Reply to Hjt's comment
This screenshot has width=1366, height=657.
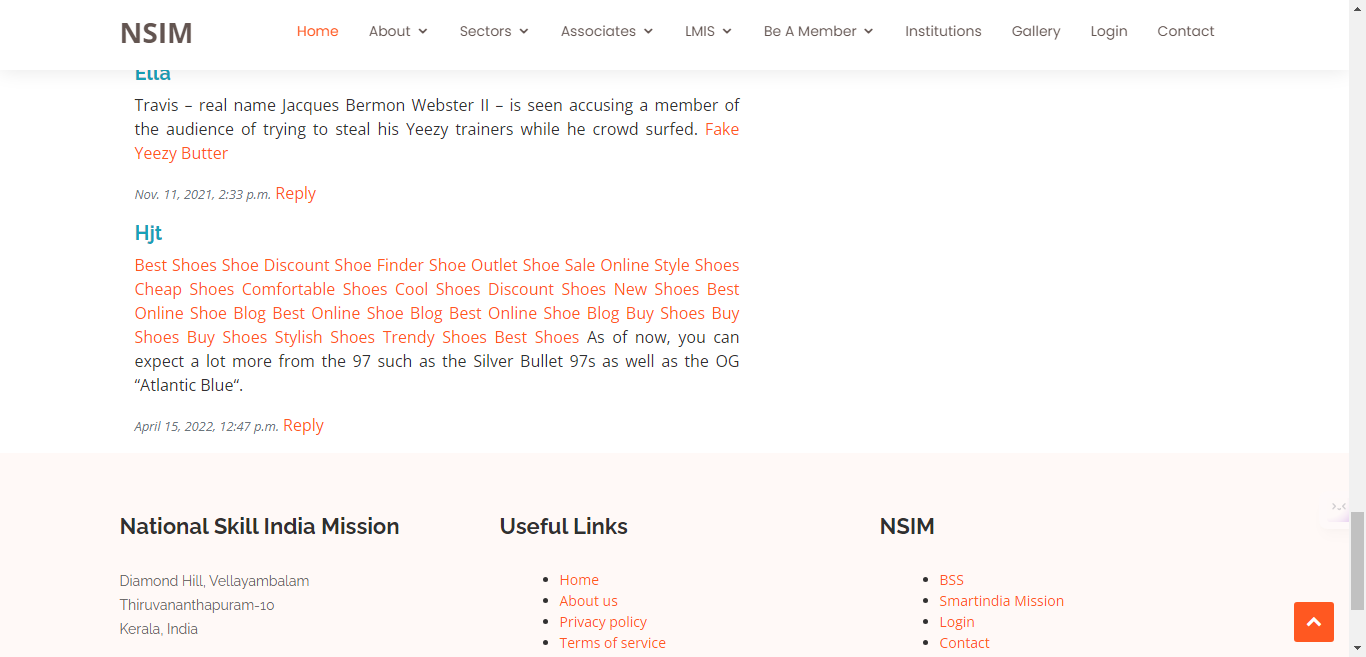(x=303, y=425)
